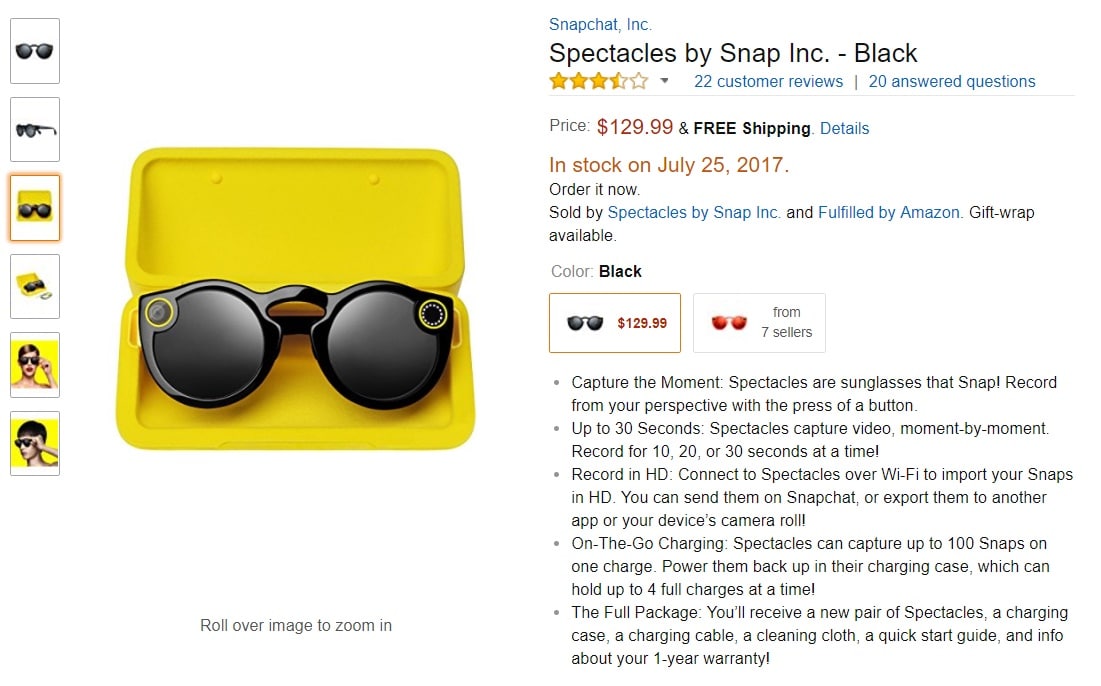Click the Fulfilled by Amazon link

[x=889, y=212]
